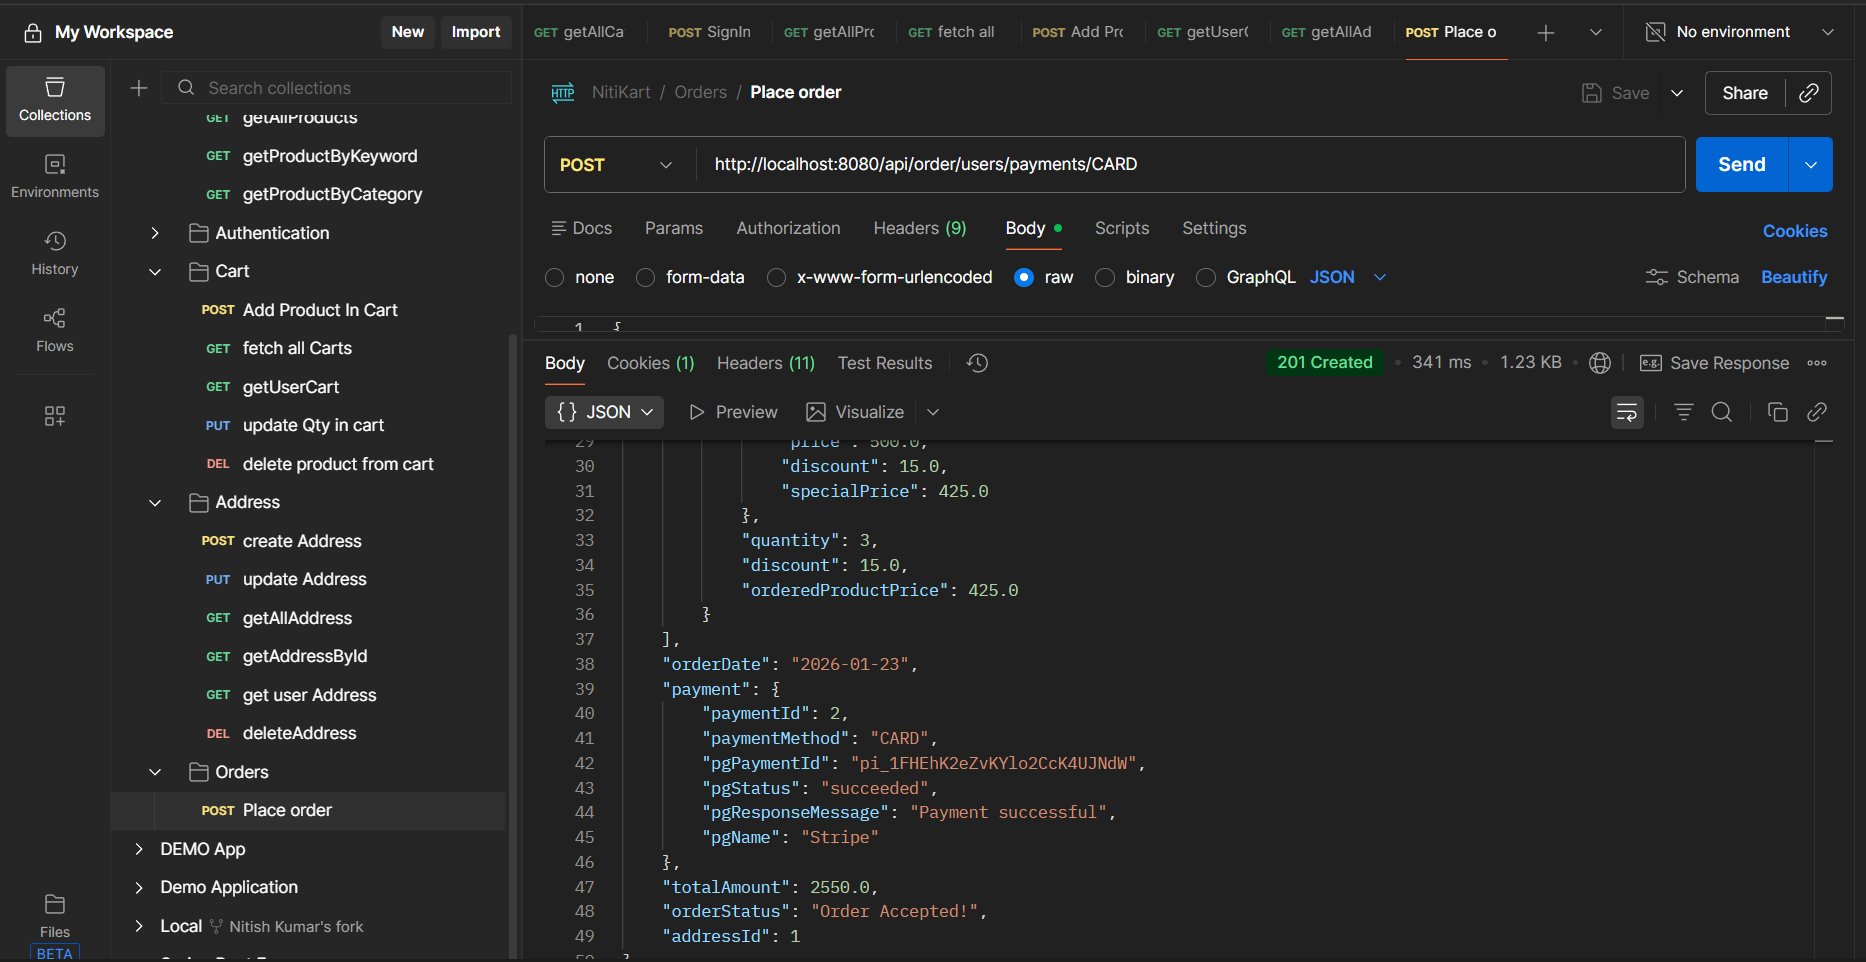Viewport: 1866px width, 962px height.
Task: Click the filter response icon
Action: coord(1683,412)
